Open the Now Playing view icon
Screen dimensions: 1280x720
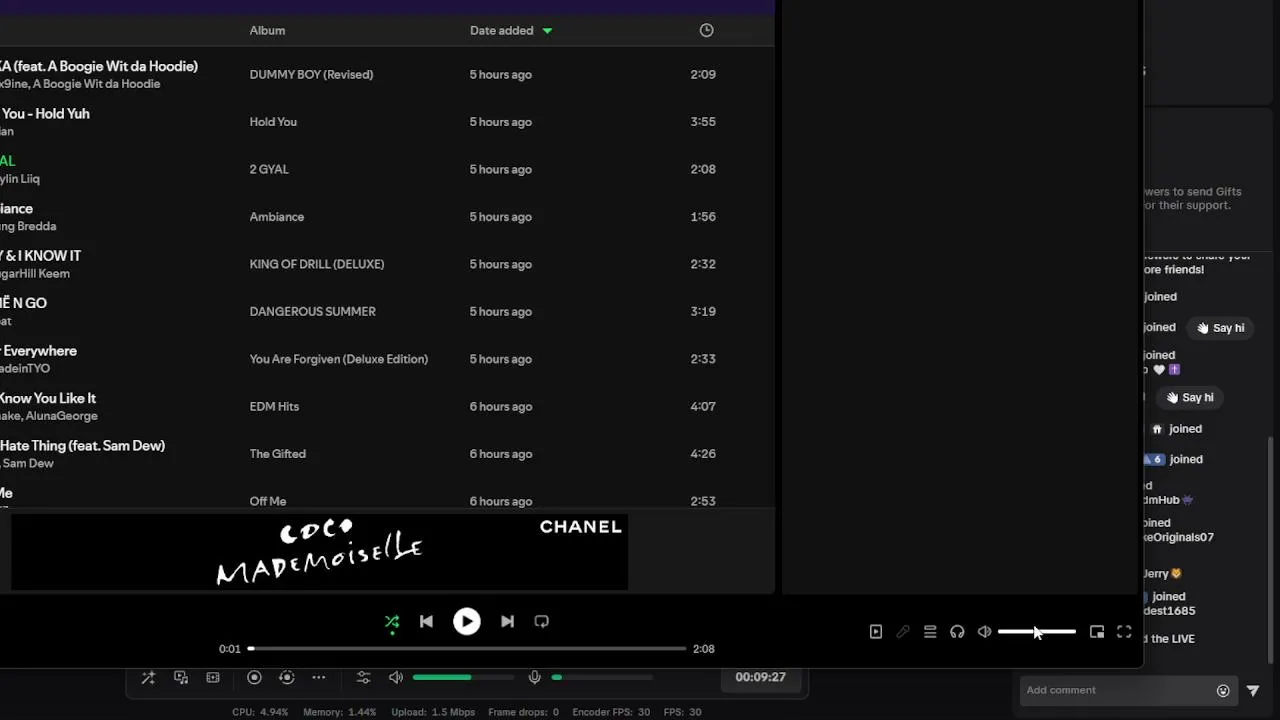876,632
